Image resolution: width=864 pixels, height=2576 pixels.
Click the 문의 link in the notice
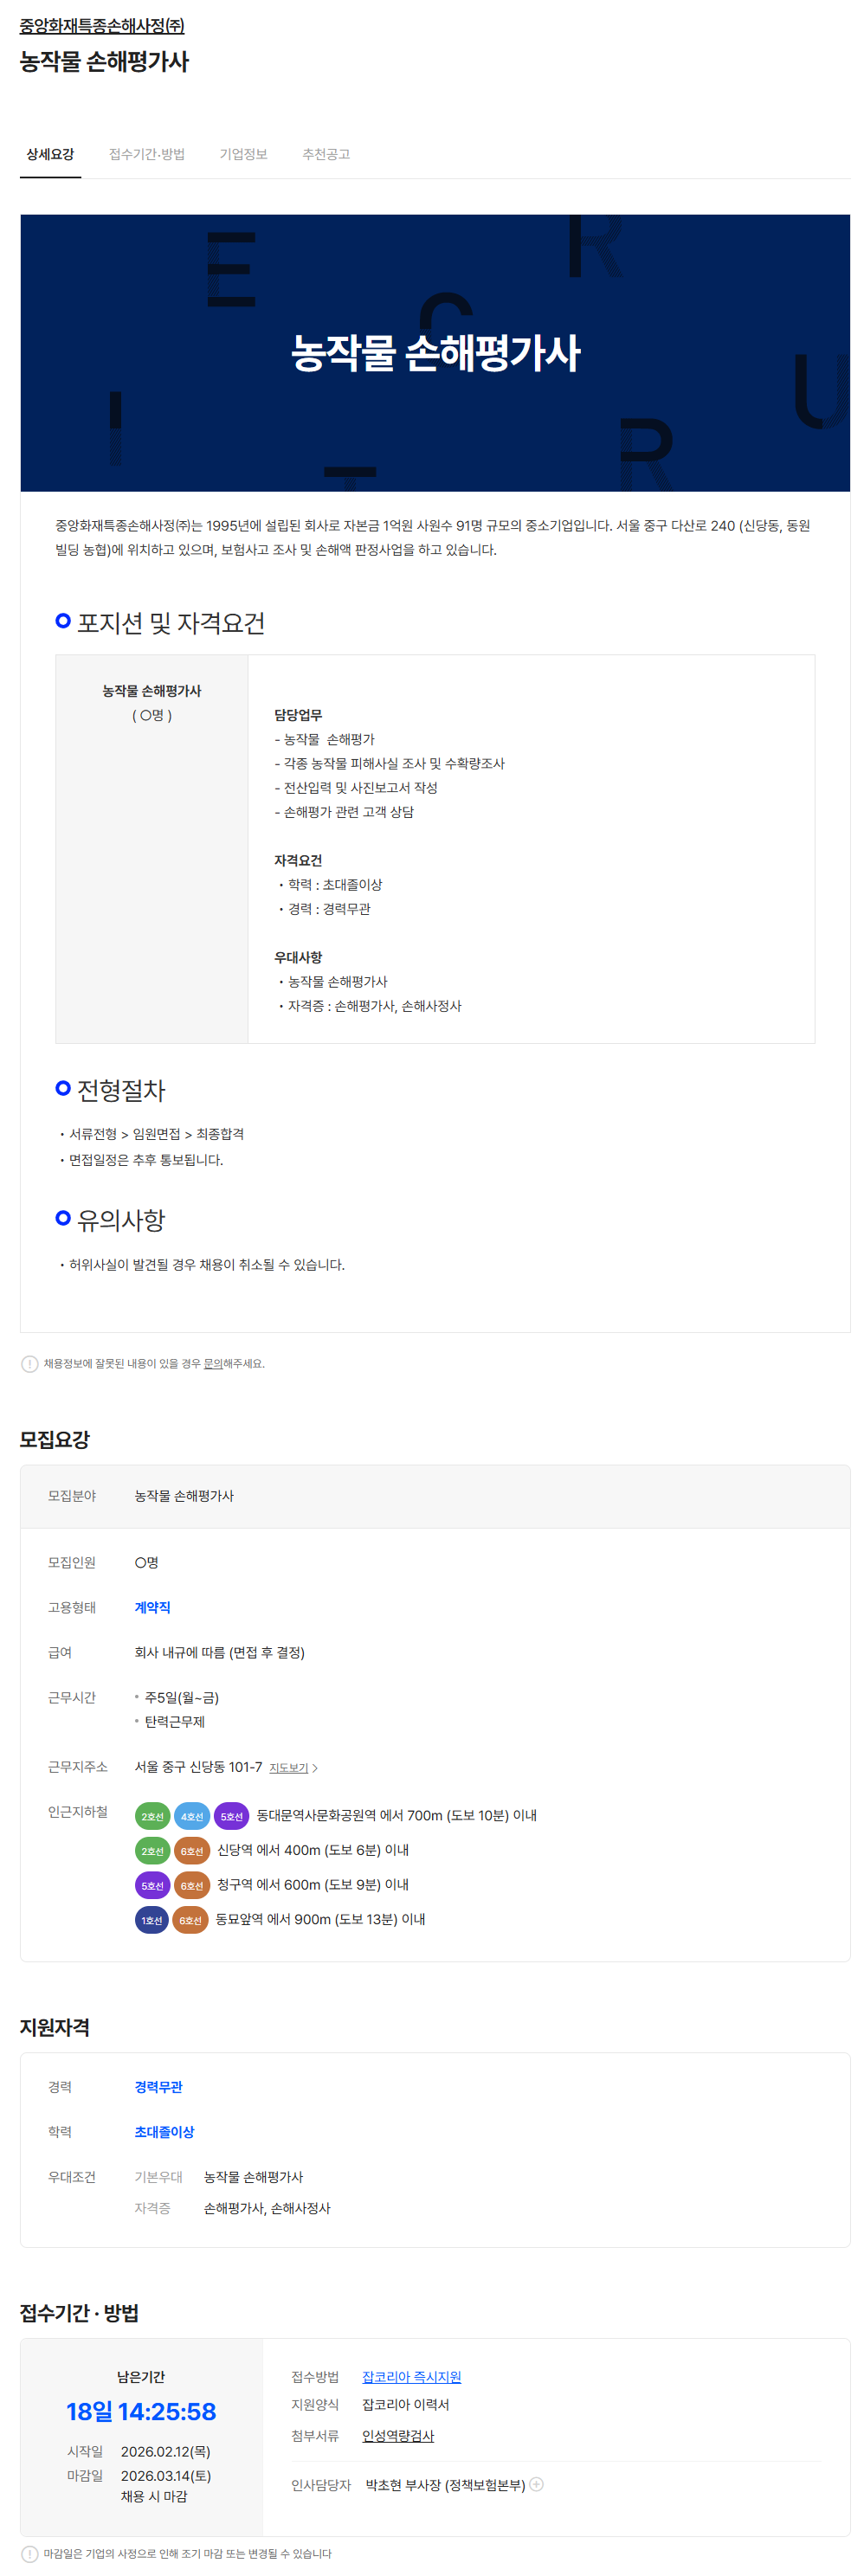(213, 1364)
